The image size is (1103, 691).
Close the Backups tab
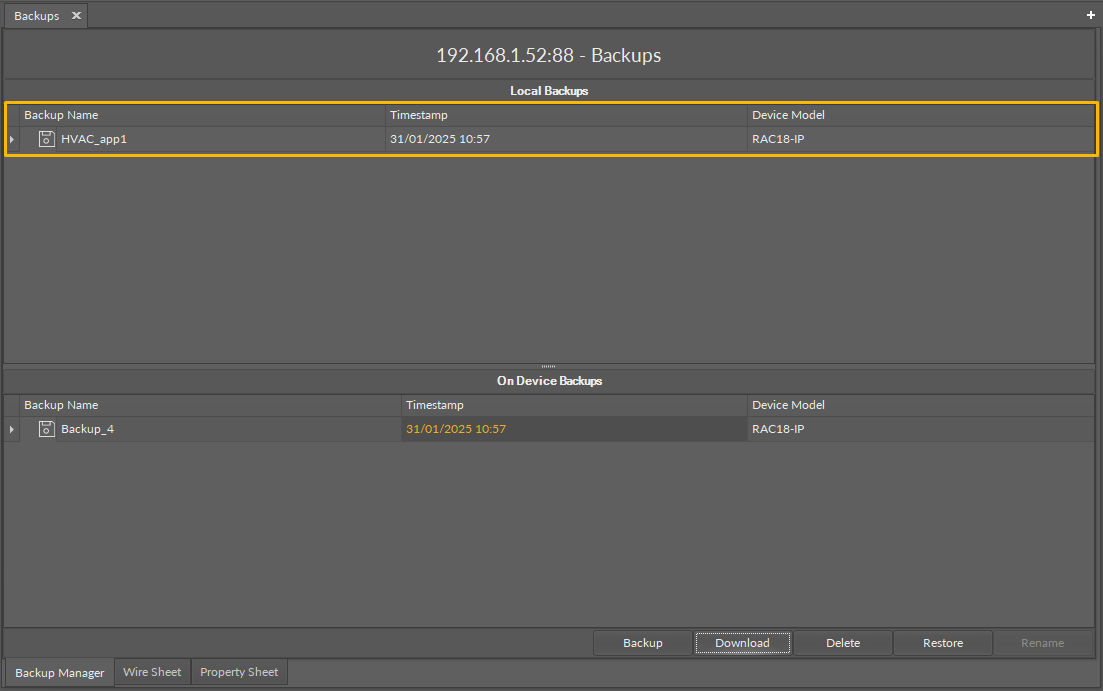[76, 16]
